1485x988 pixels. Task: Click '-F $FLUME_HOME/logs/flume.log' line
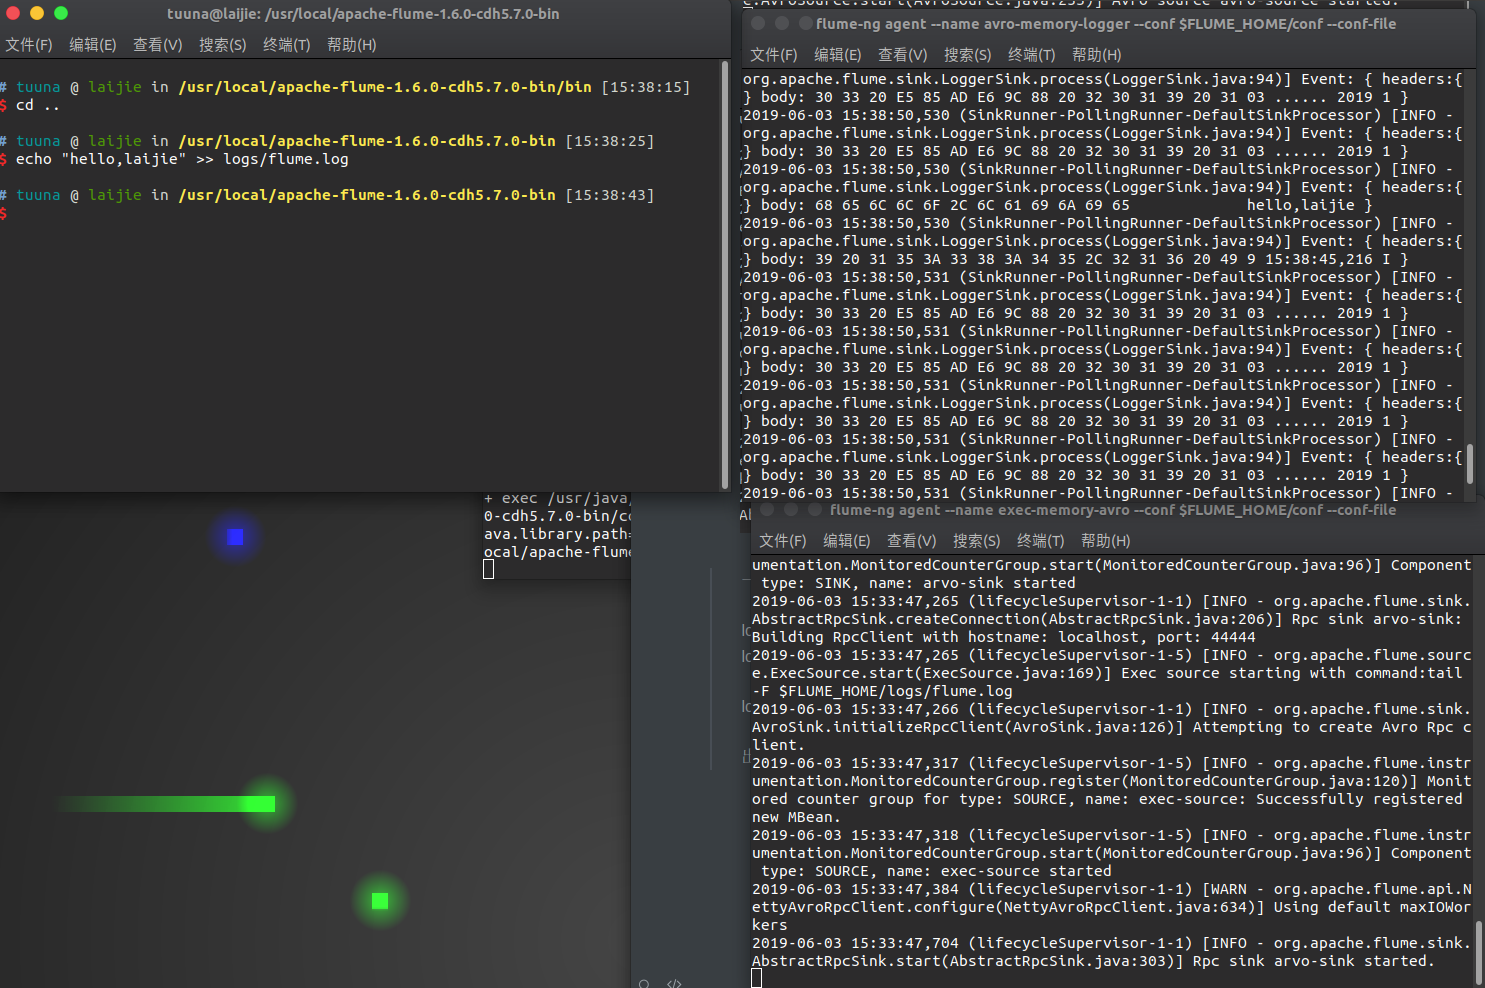[x=882, y=691]
